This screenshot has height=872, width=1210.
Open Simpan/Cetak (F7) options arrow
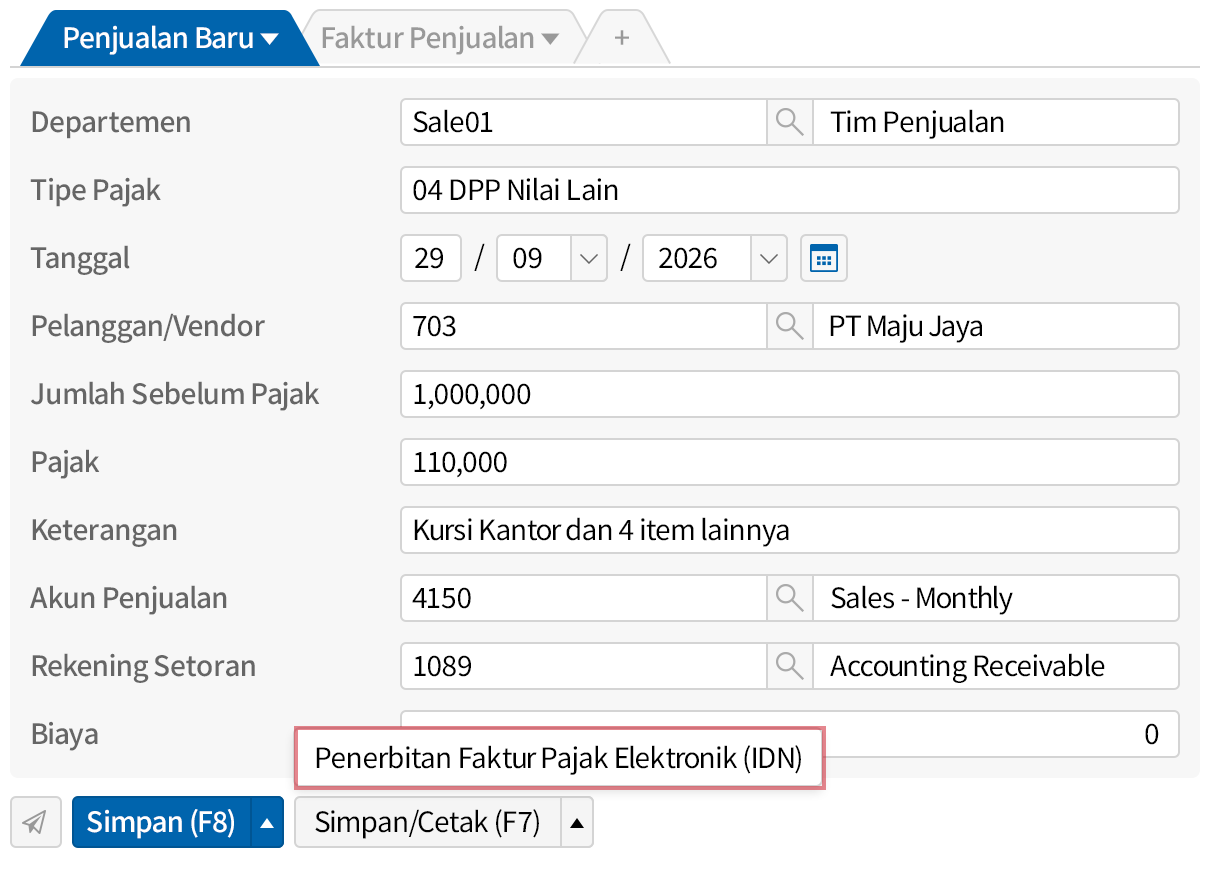pyautogui.click(x=577, y=822)
